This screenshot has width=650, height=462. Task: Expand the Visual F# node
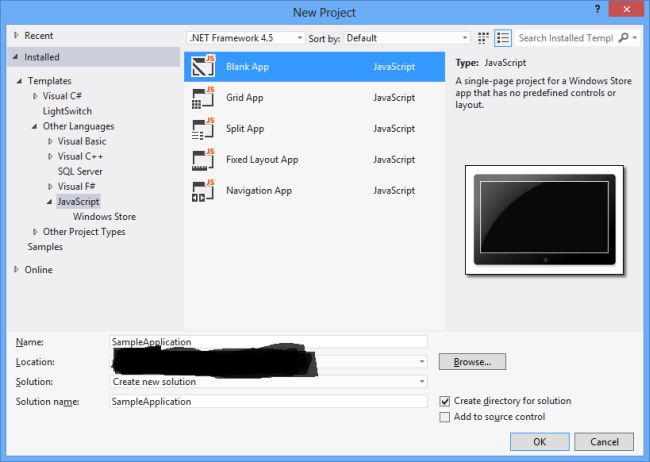(x=50, y=187)
